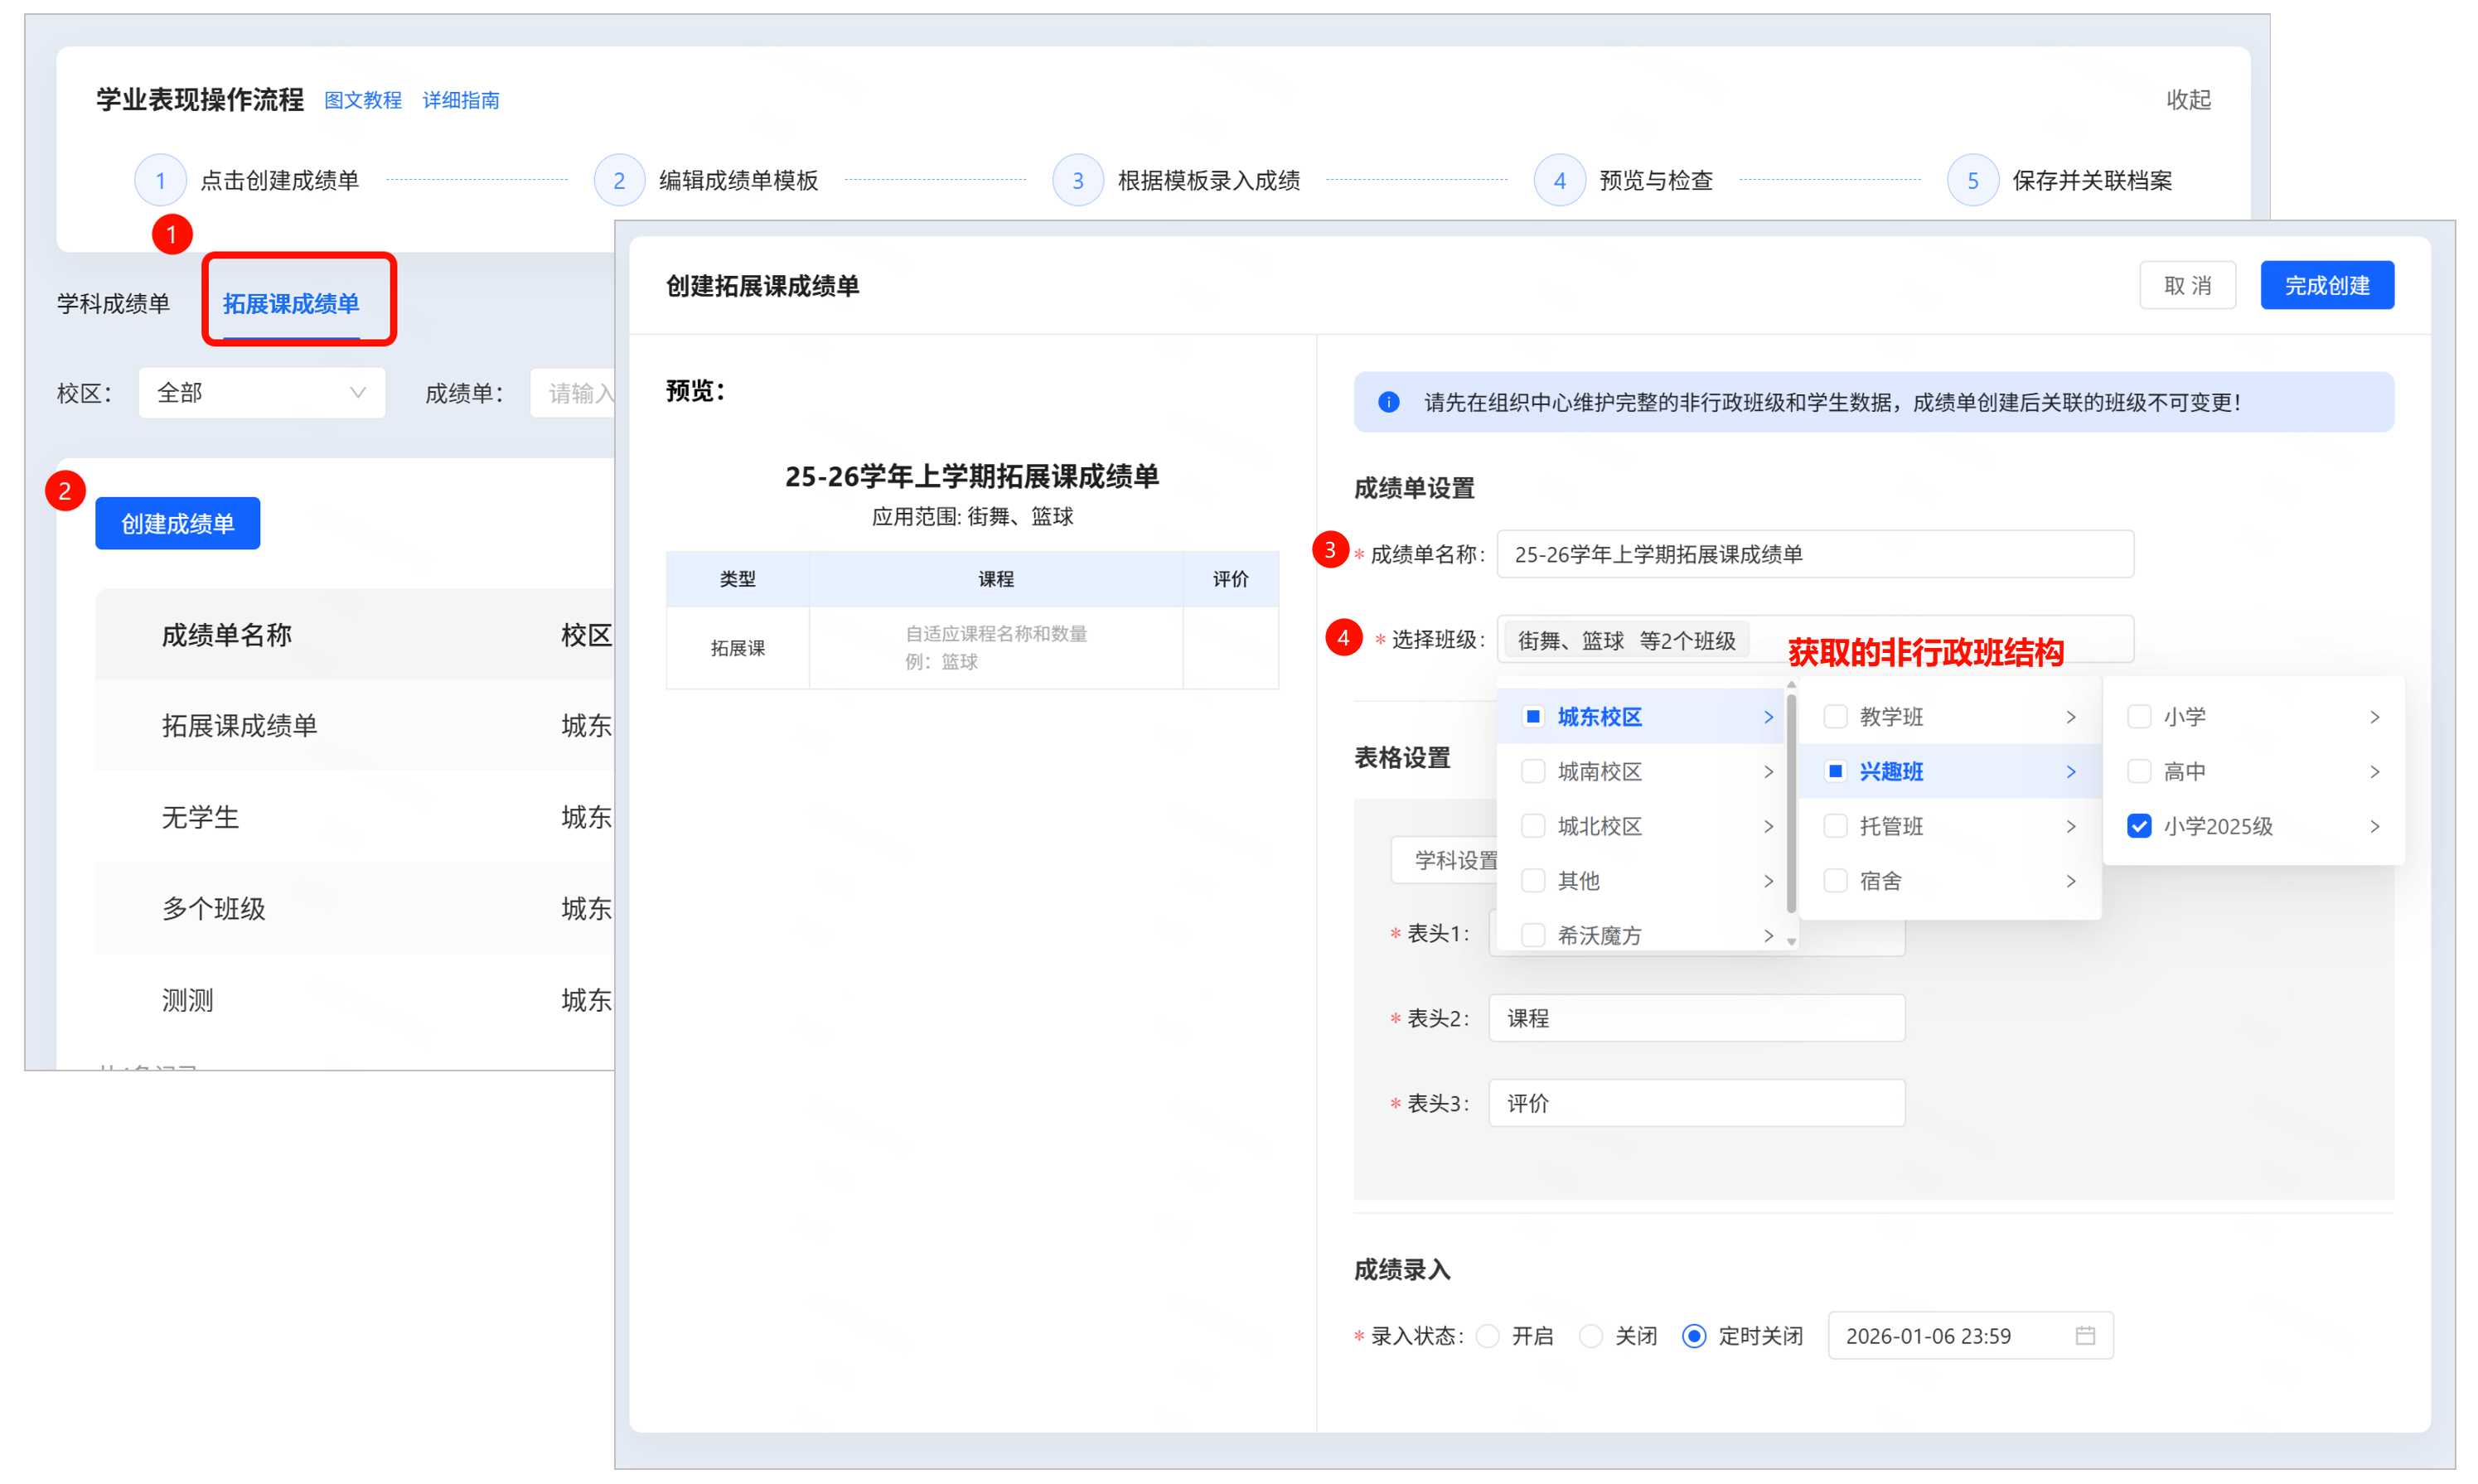Click the 成绩单名称 input field
Screen dimensions: 2478x1484
1814,554
